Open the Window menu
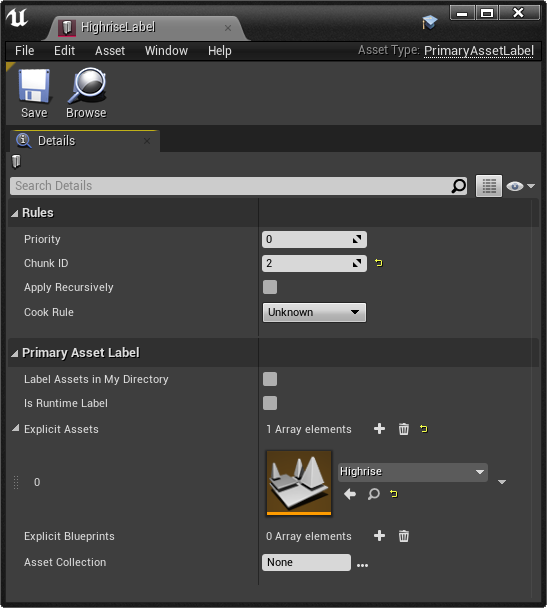This screenshot has width=547, height=608. coord(166,51)
